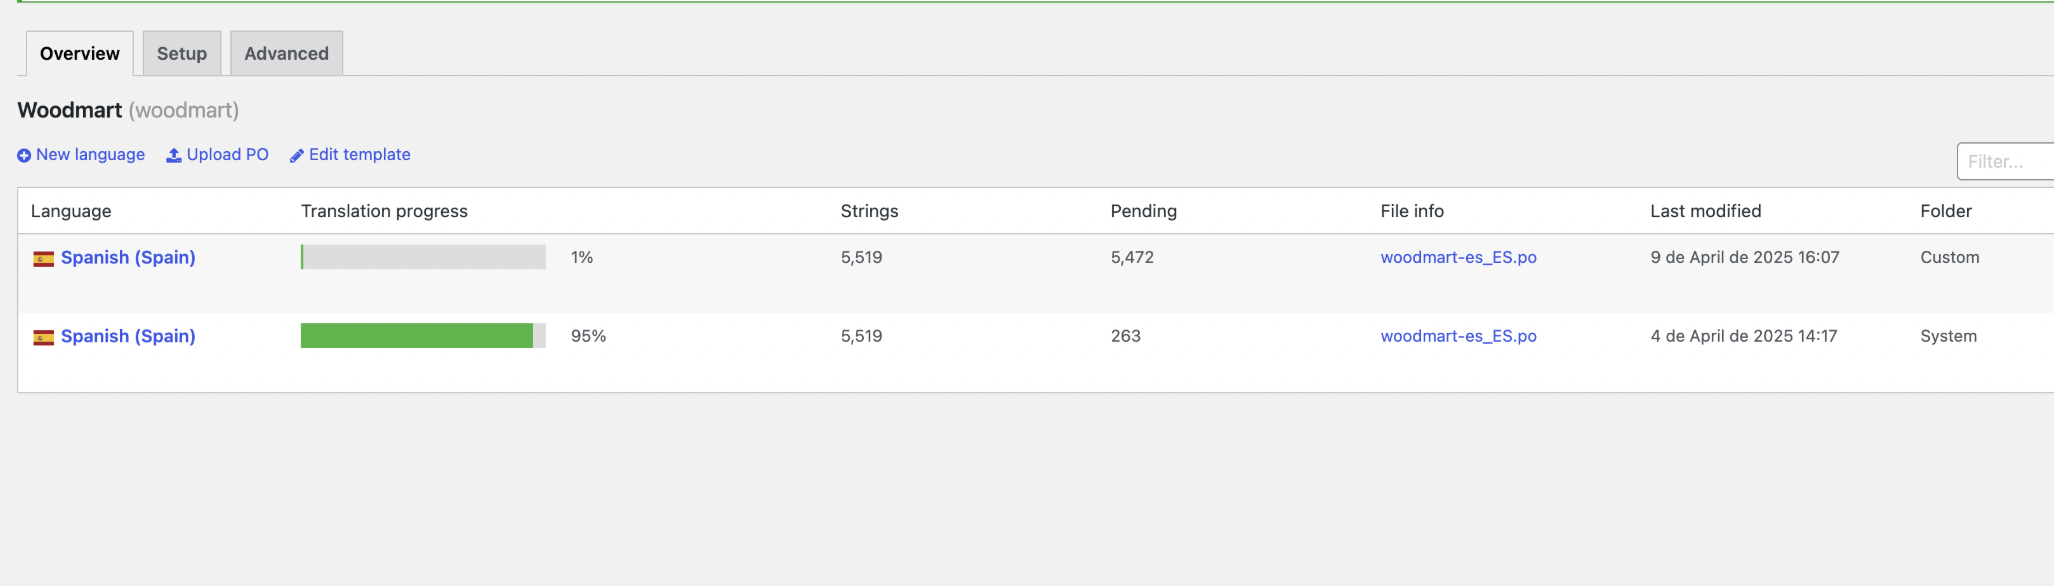Open the Advanced tab
This screenshot has height=586, width=2054.
[286, 53]
